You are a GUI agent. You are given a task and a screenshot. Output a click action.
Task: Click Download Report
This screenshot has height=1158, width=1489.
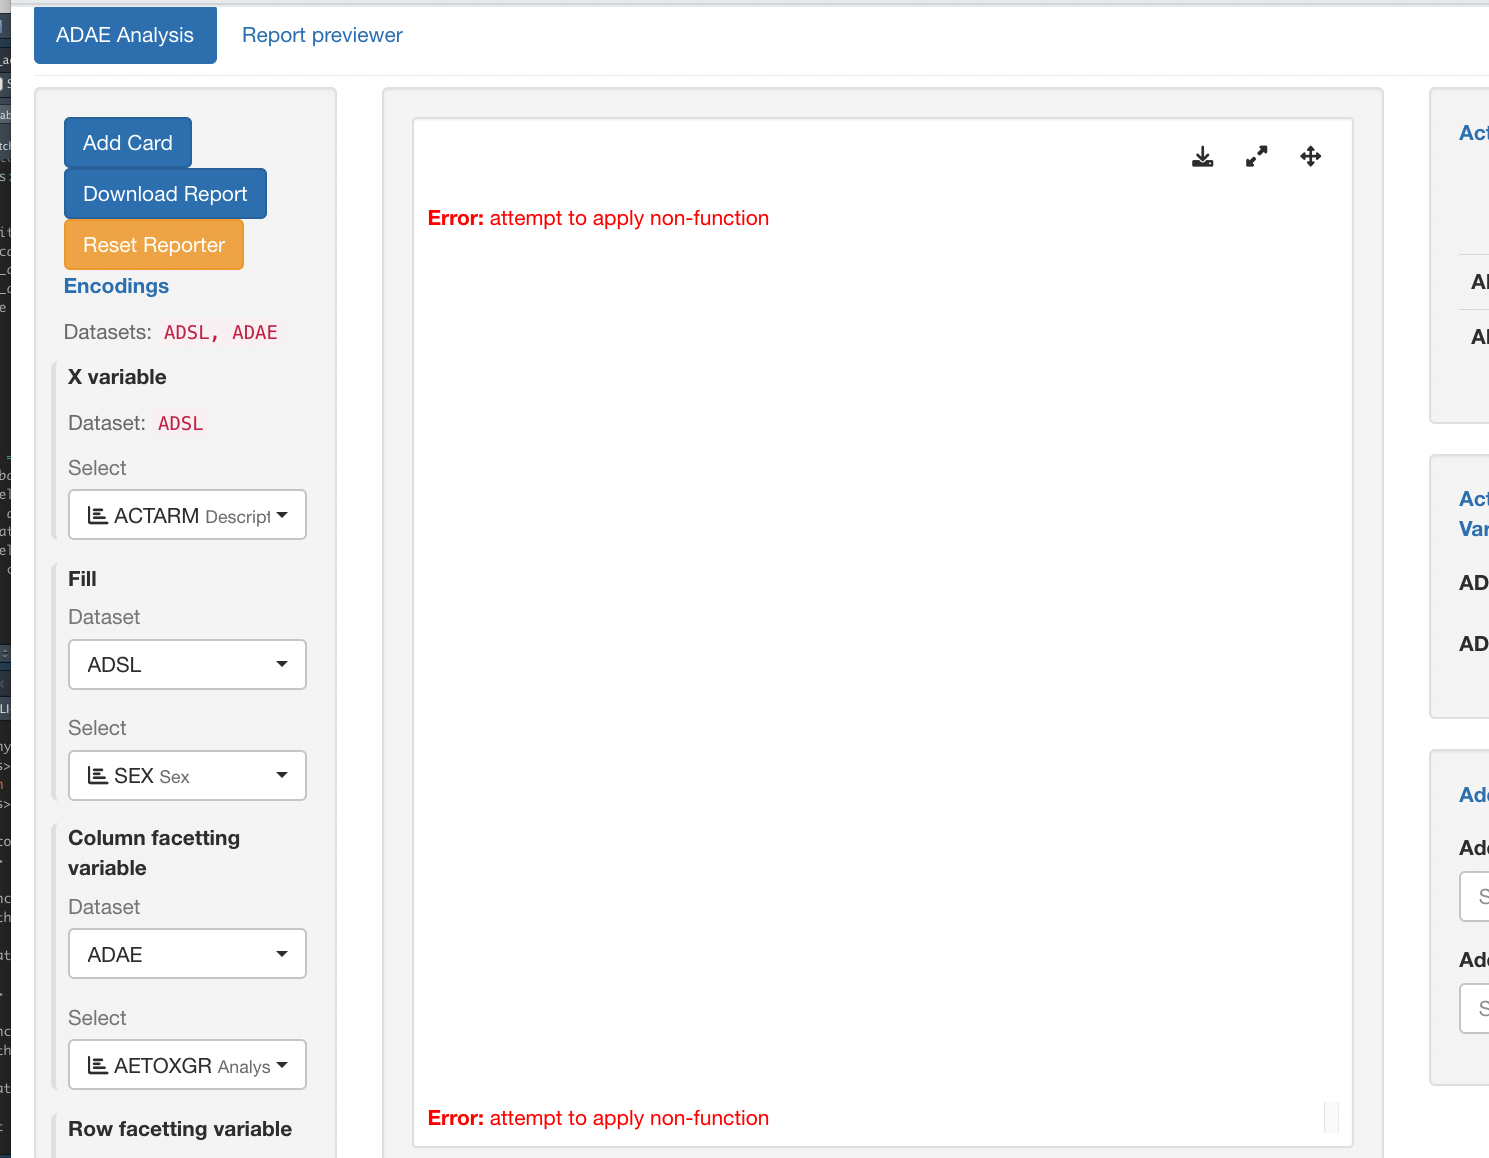coord(164,193)
